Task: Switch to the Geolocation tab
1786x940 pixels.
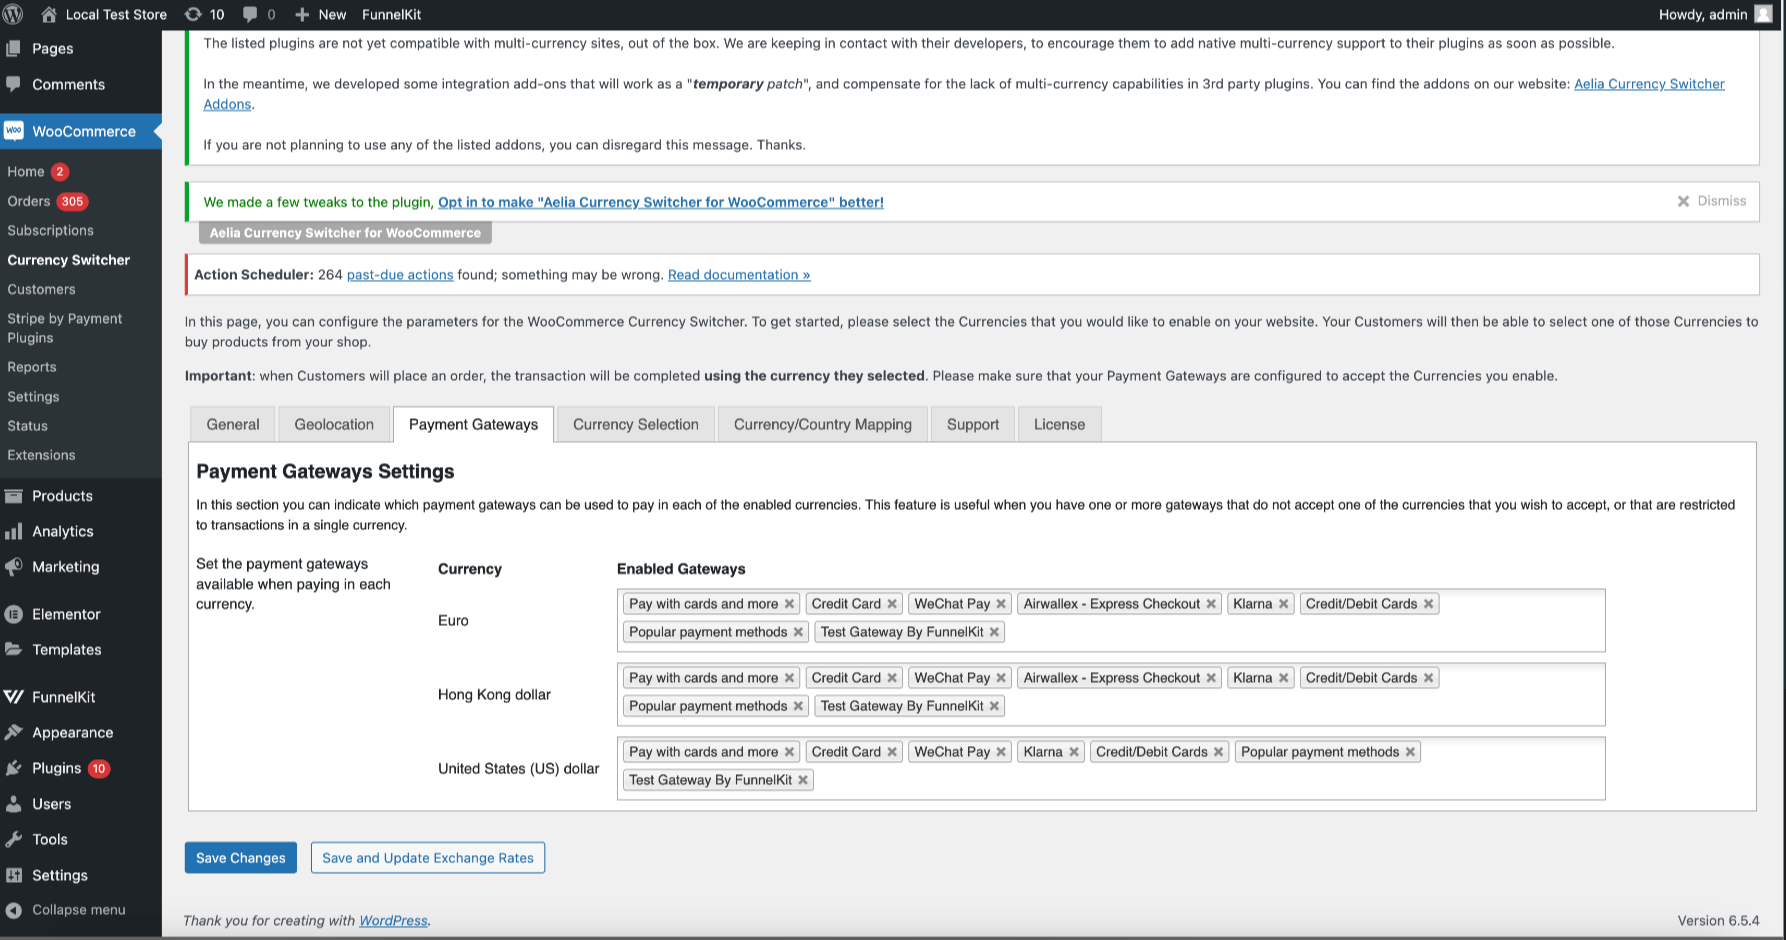Action: pyautogui.click(x=334, y=424)
